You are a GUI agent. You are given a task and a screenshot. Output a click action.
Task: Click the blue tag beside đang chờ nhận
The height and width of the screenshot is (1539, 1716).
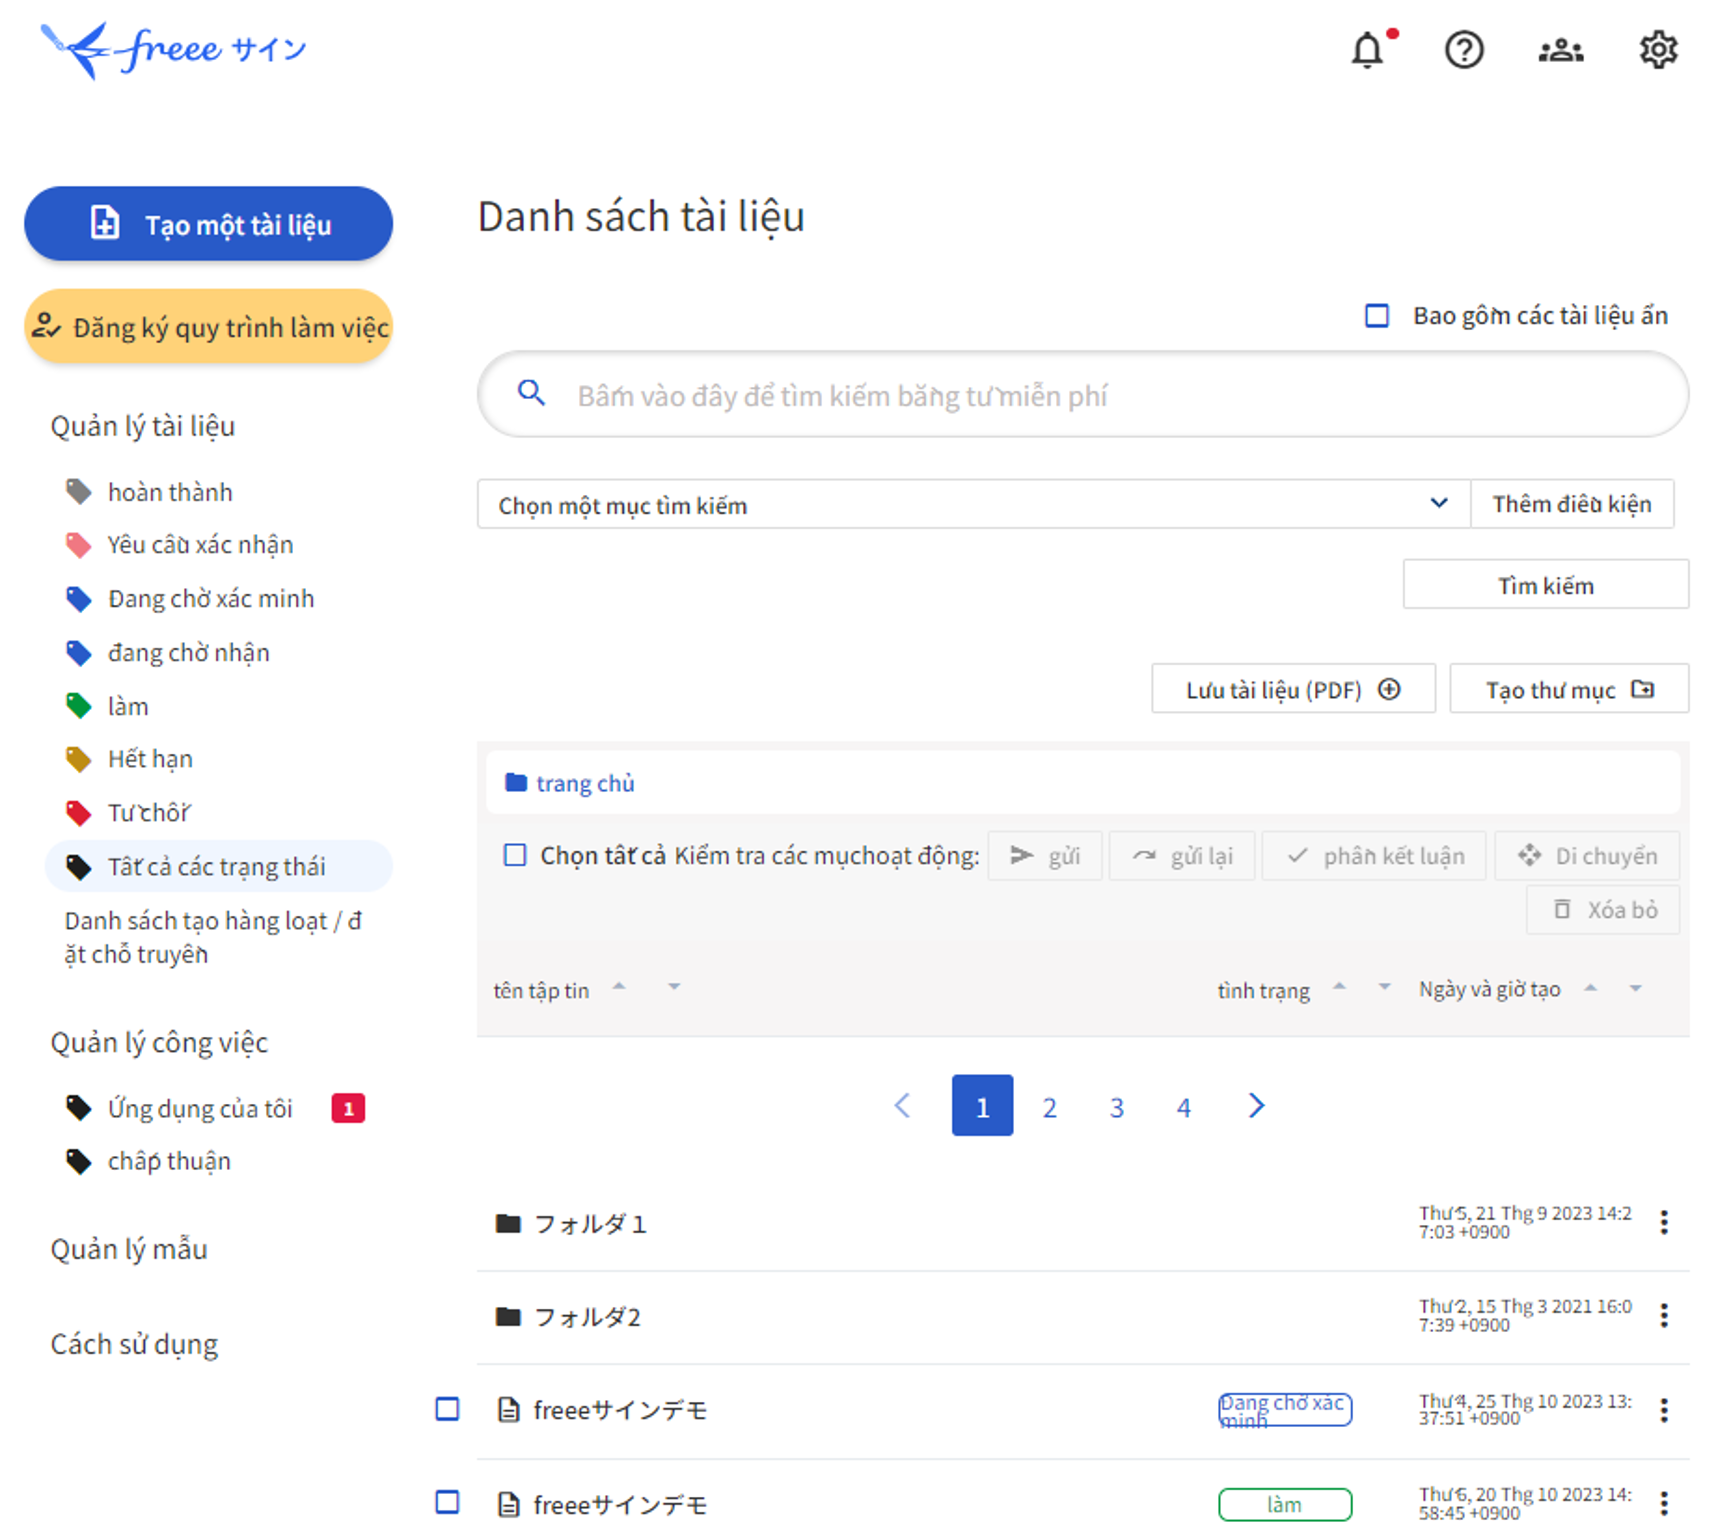78,653
